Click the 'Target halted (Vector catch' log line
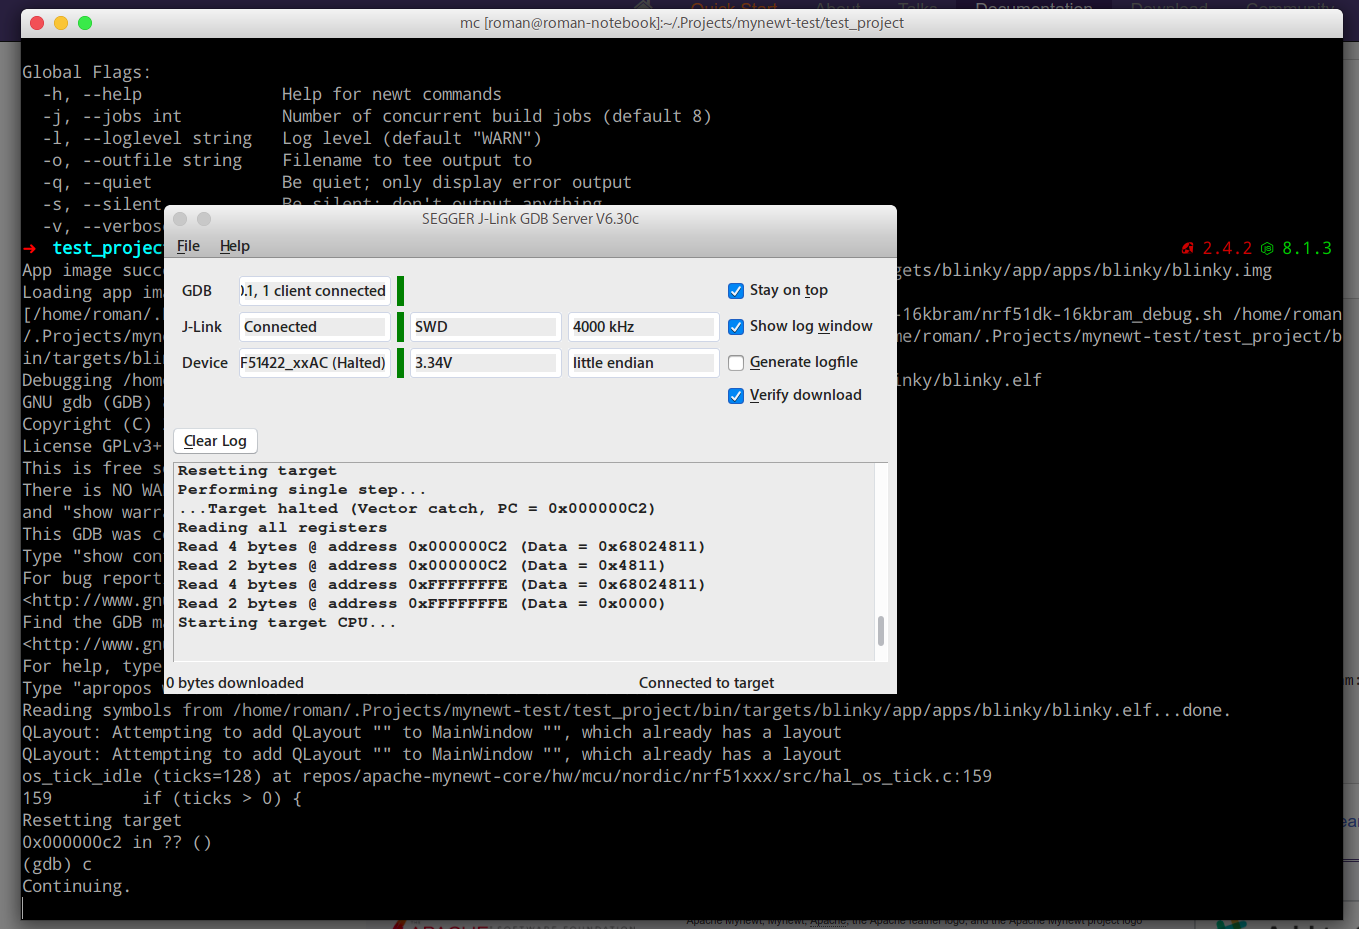The width and height of the screenshot is (1359, 929). pos(417,509)
